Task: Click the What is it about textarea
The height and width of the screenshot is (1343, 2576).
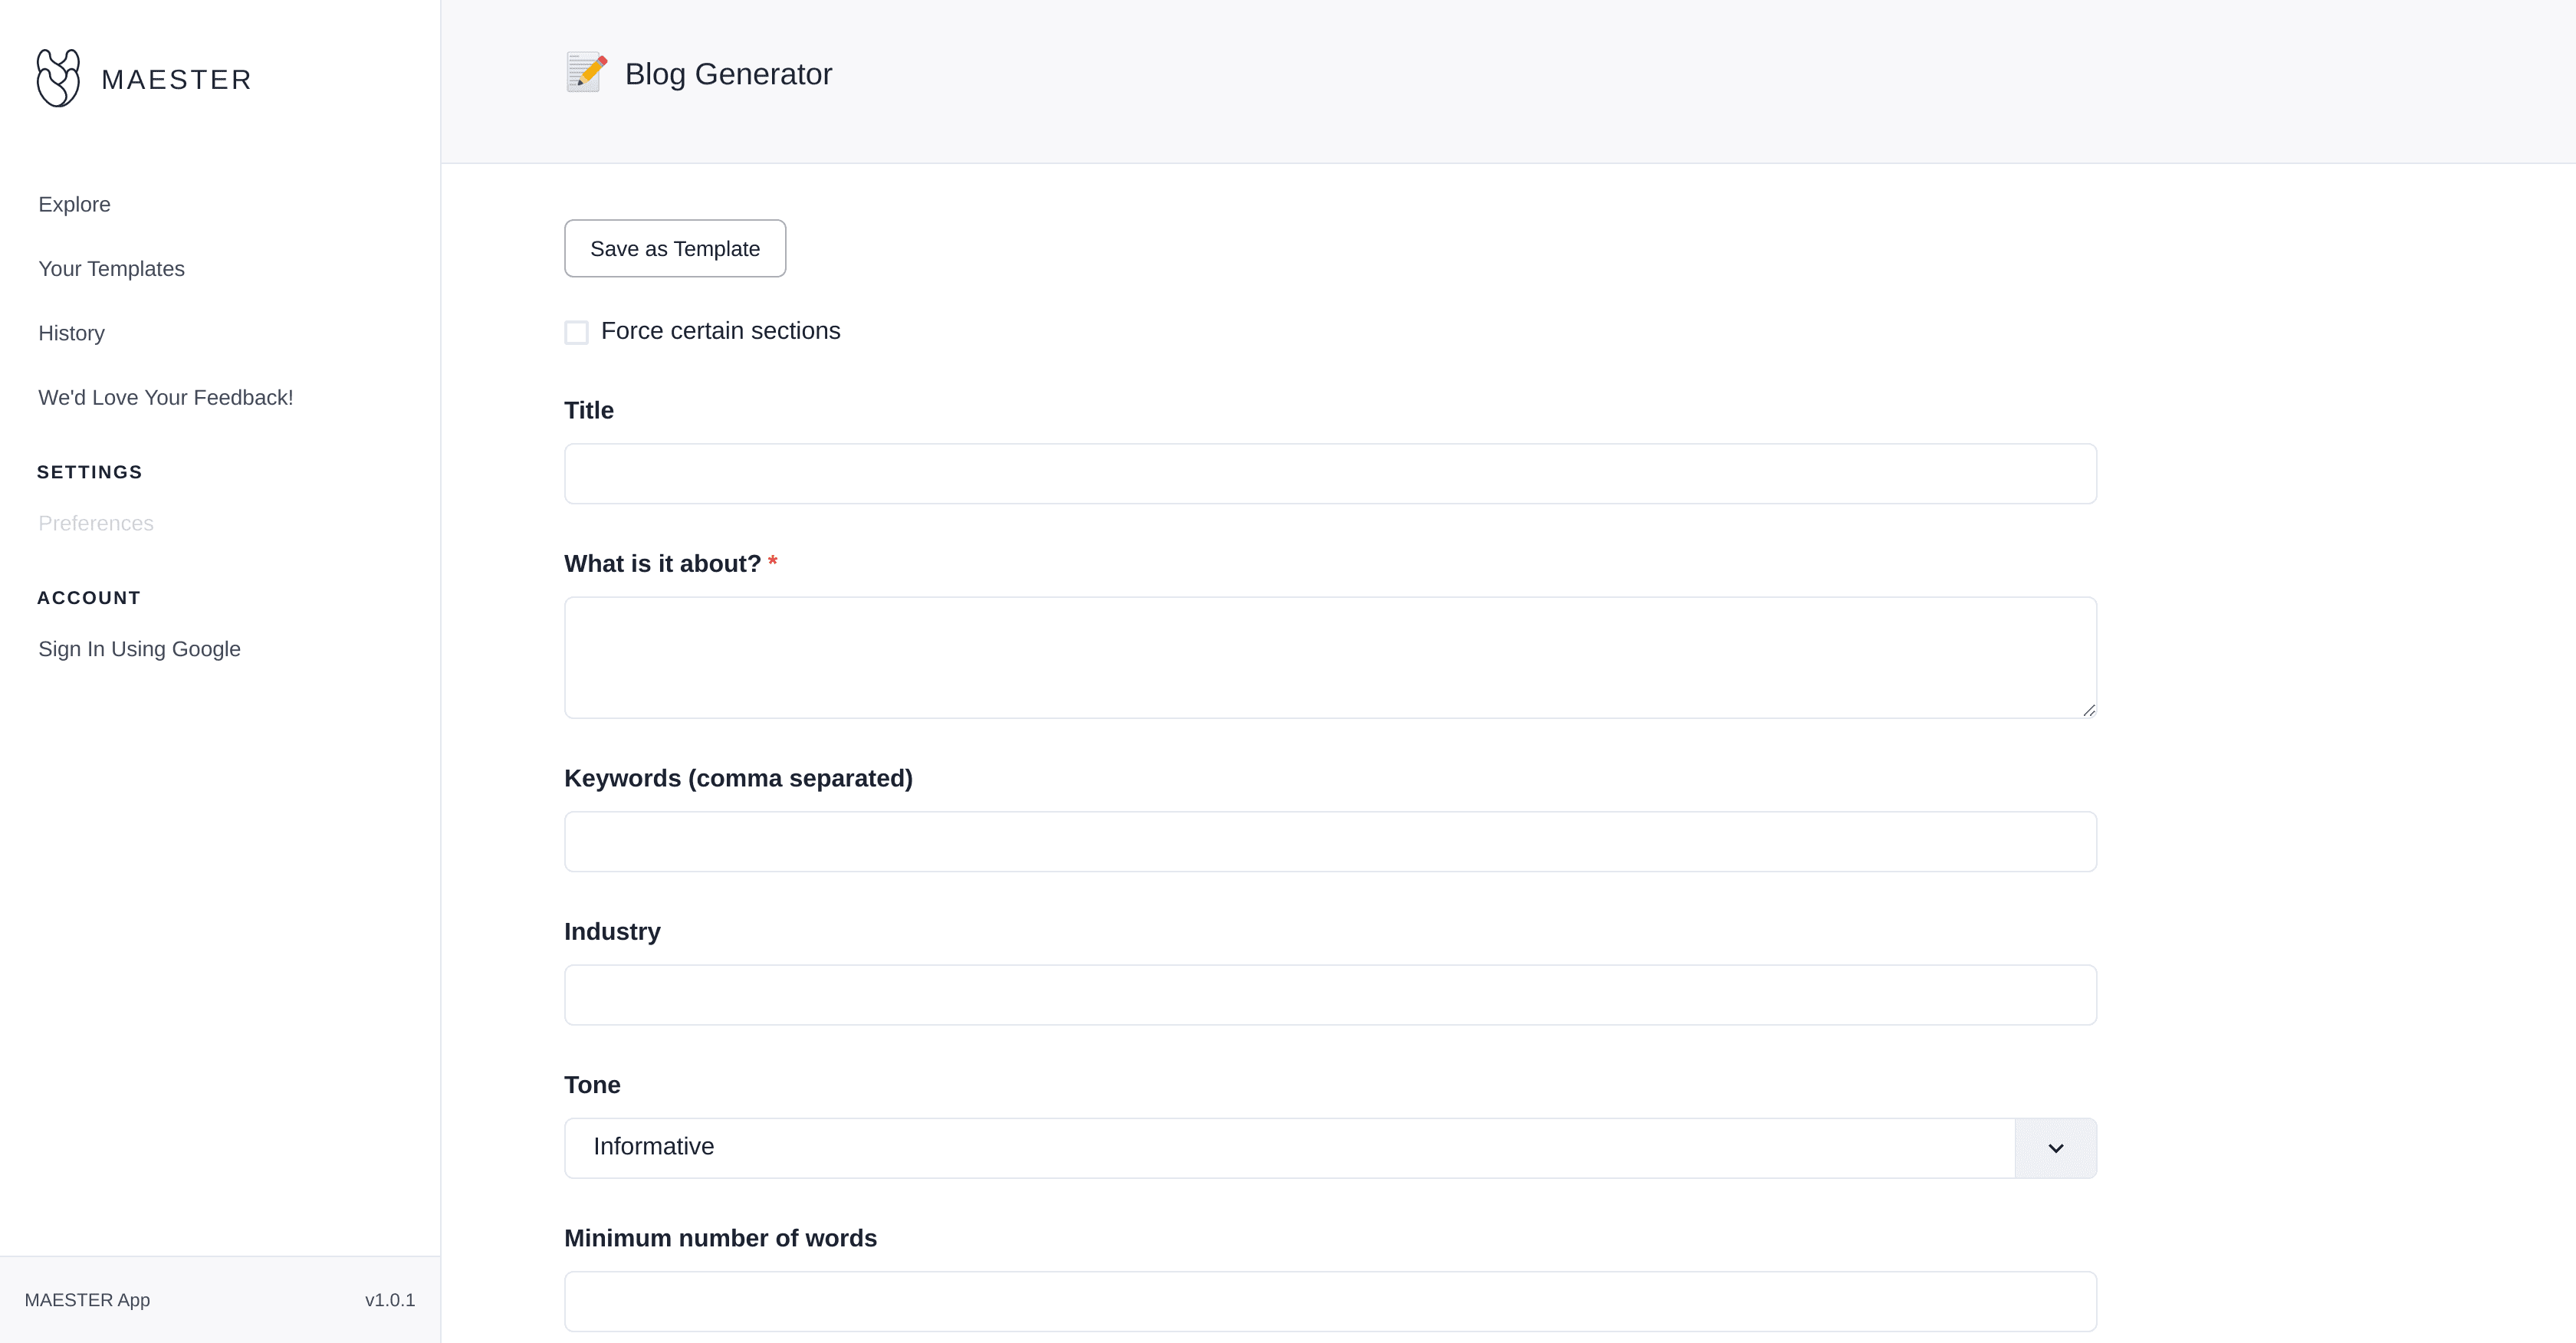Action: (x=1330, y=657)
